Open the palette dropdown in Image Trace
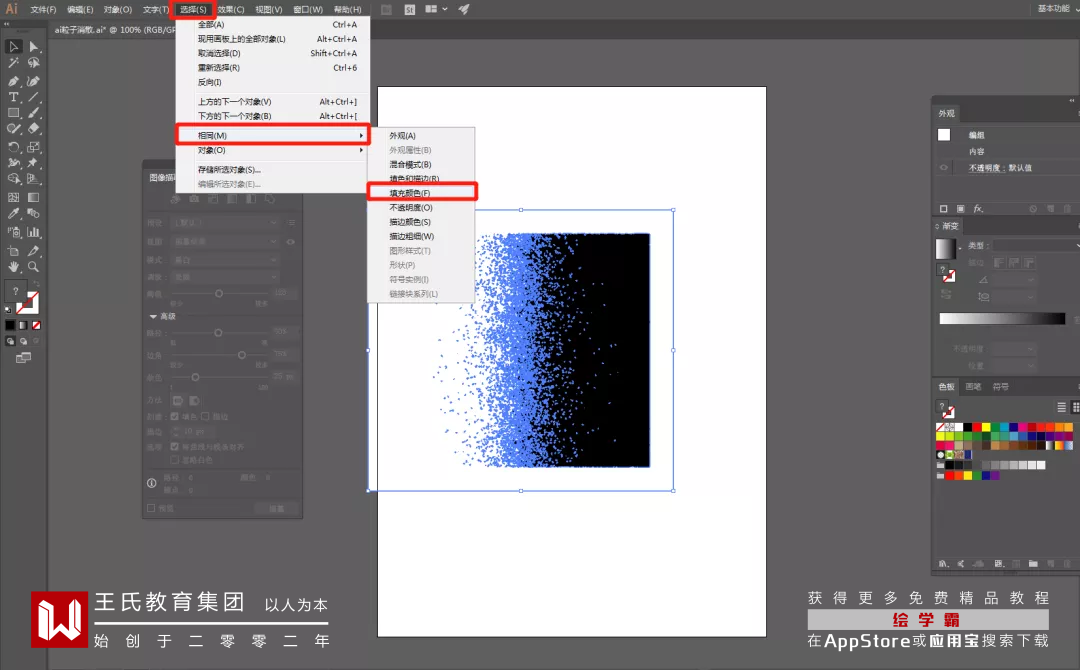This screenshot has width=1080, height=670. click(x=226, y=277)
